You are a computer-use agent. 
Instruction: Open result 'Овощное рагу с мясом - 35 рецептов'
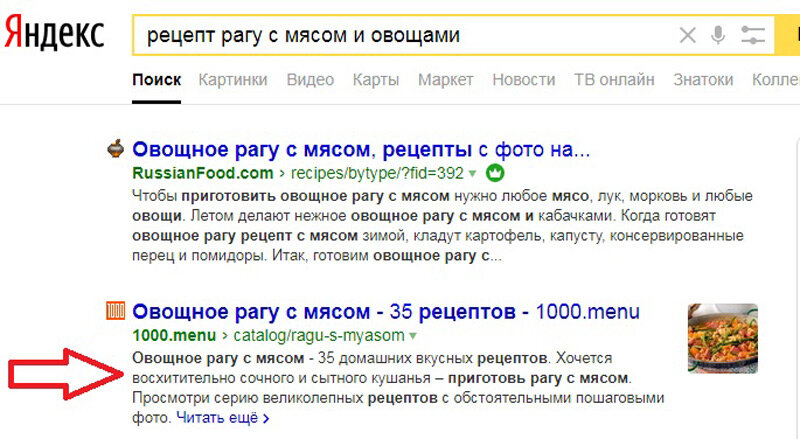click(x=386, y=311)
